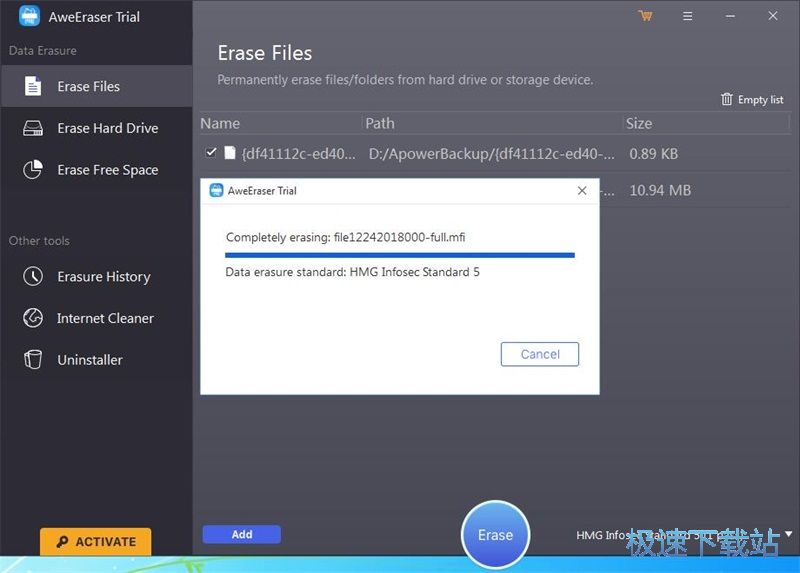Open the hamburger menu icon
Viewport: 800px width, 573px height.
click(688, 16)
